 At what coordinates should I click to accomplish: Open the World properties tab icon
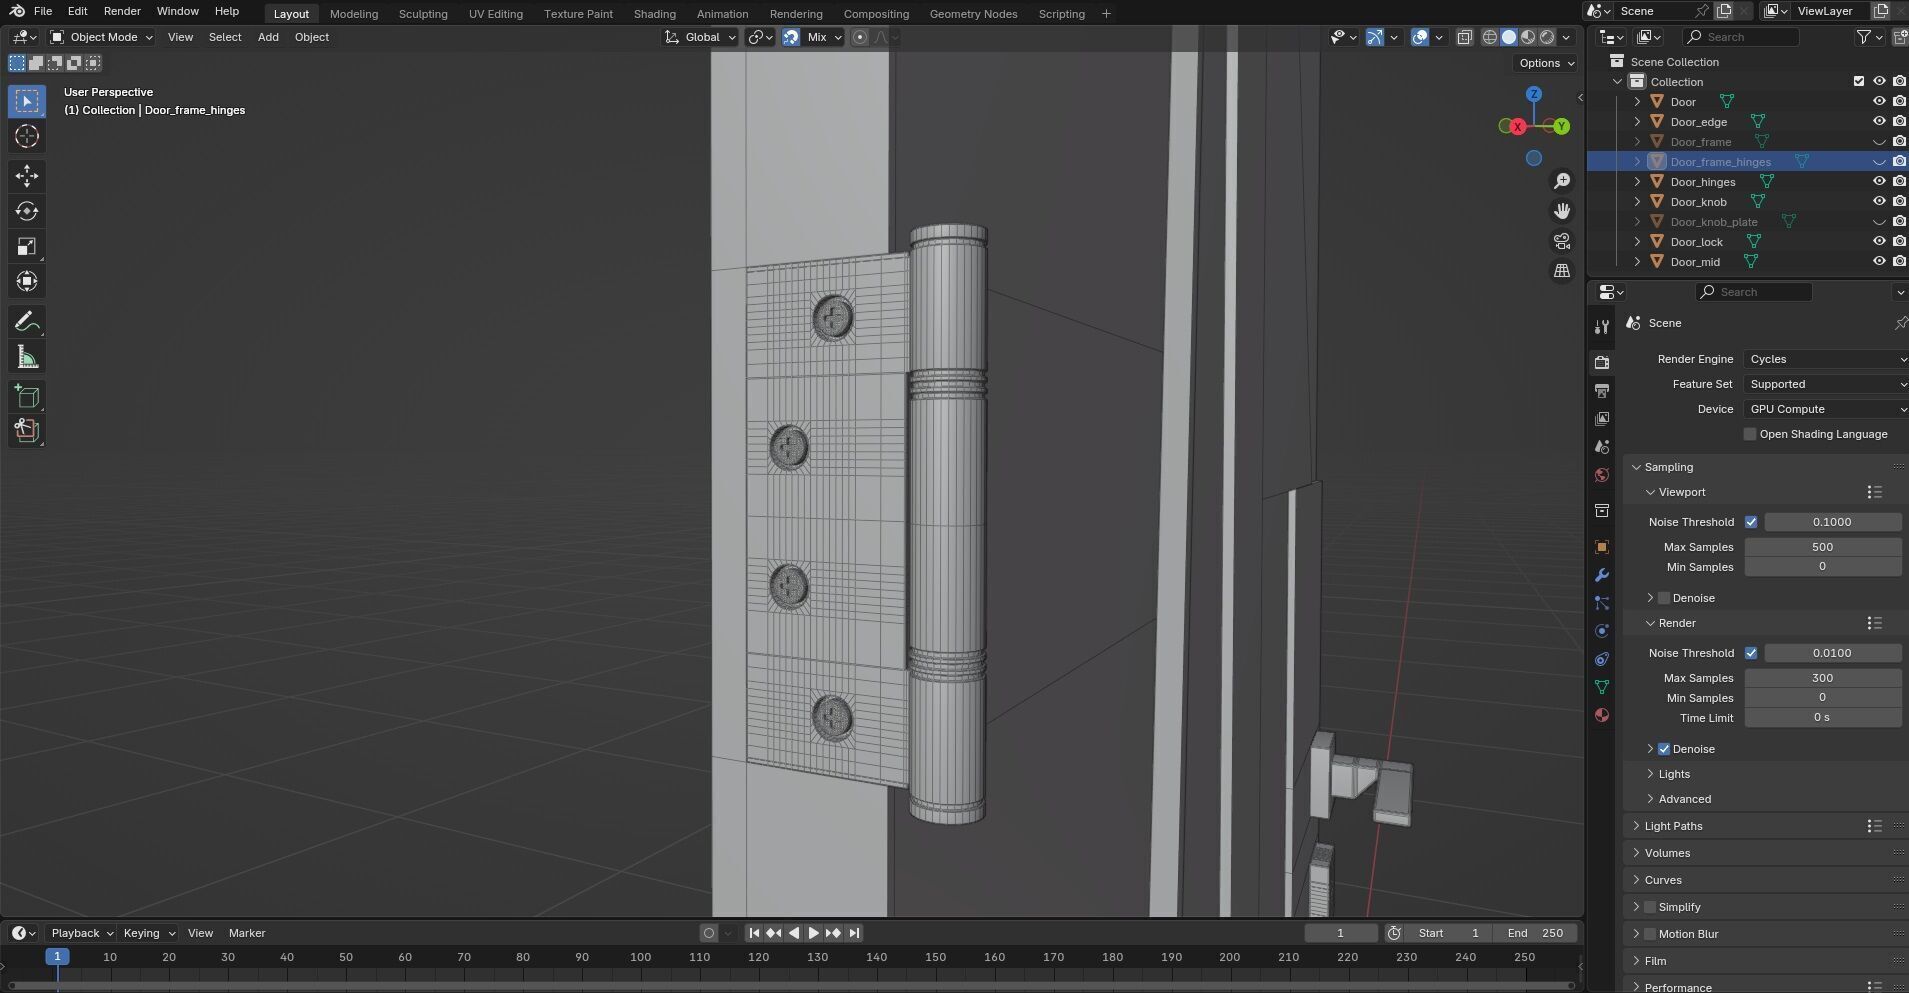[x=1602, y=475]
